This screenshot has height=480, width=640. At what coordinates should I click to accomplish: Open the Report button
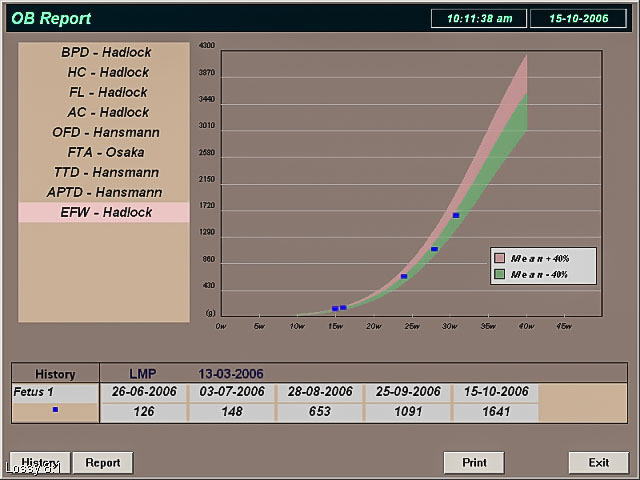(x=102, y=463)
